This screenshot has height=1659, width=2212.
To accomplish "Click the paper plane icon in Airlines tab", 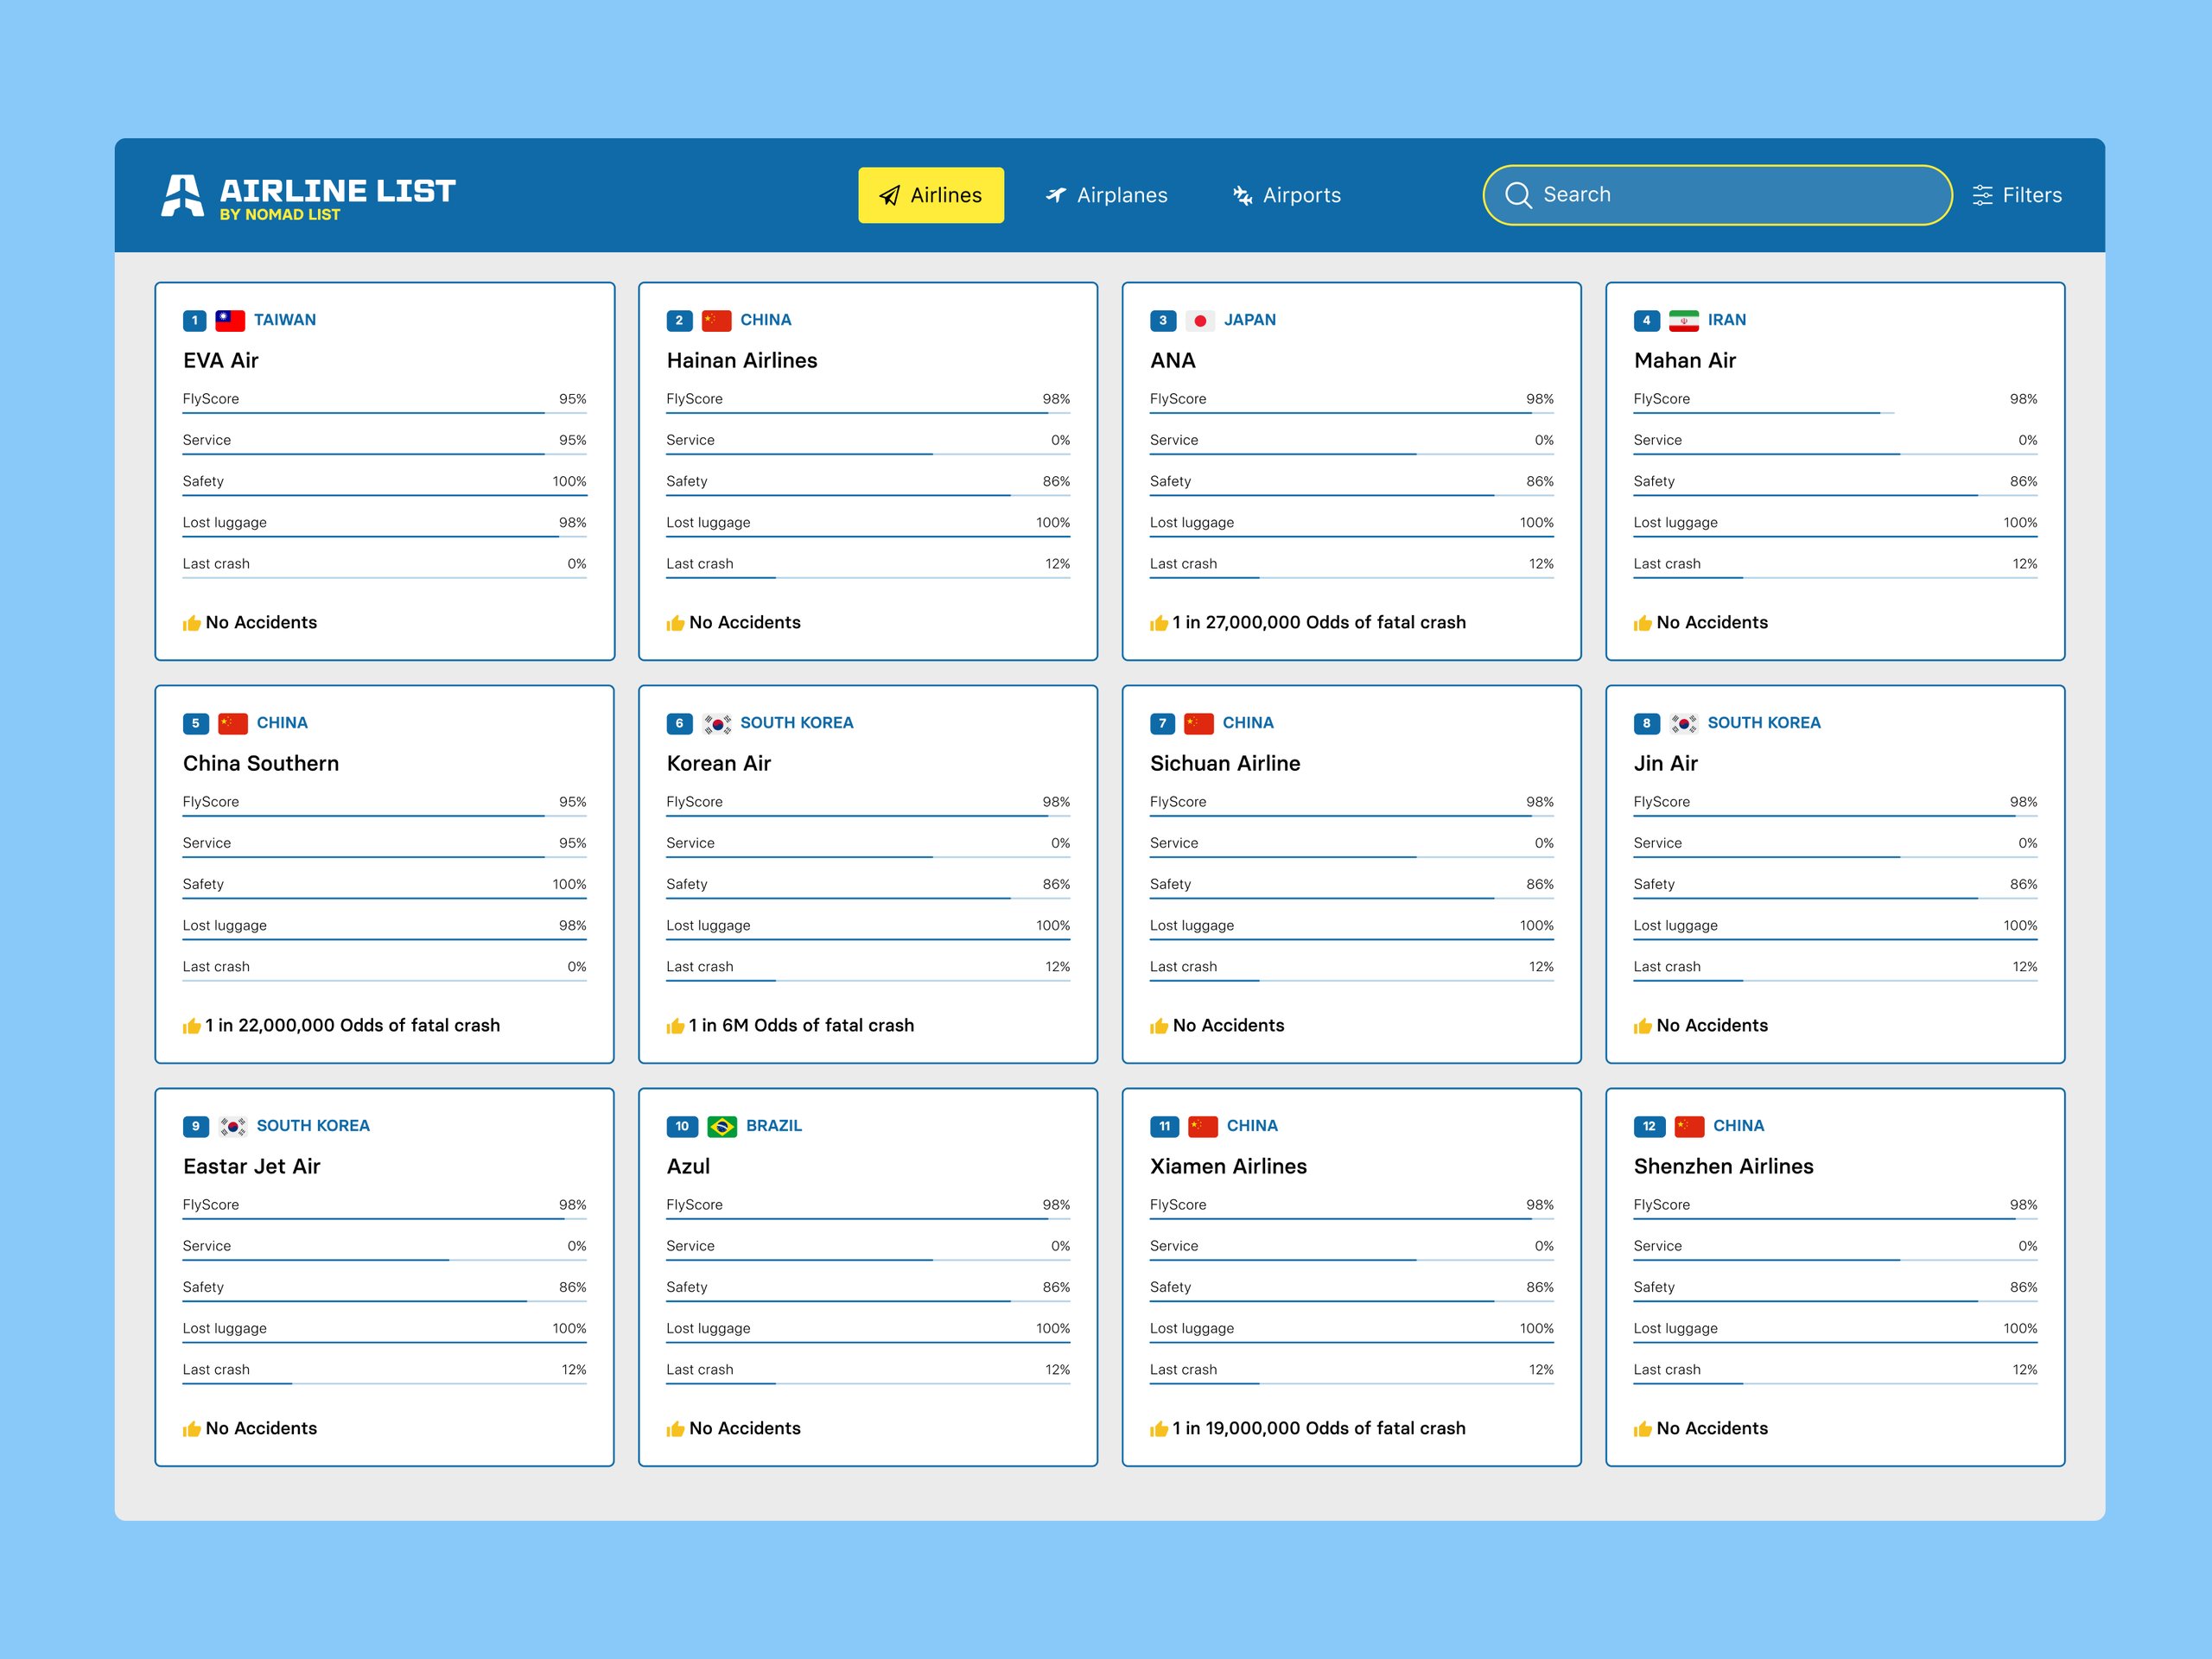I will coord(889,196).
